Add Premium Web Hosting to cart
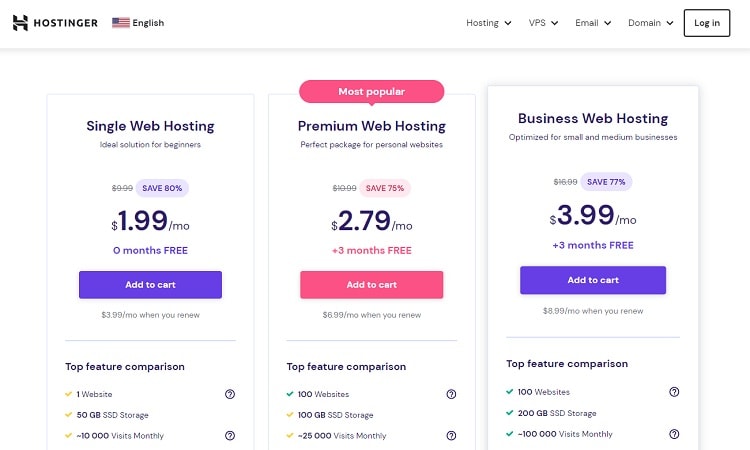 coord(372,285)
